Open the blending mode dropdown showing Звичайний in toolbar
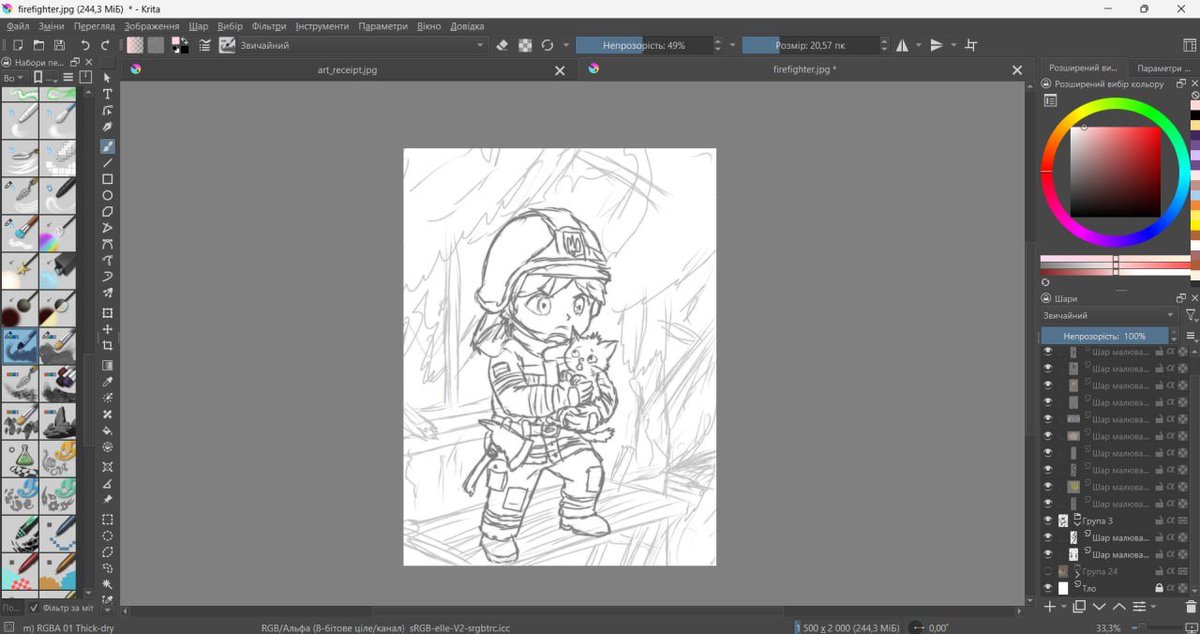The height and width of the screenshot is (634, 1200). [x=362, y=45]
